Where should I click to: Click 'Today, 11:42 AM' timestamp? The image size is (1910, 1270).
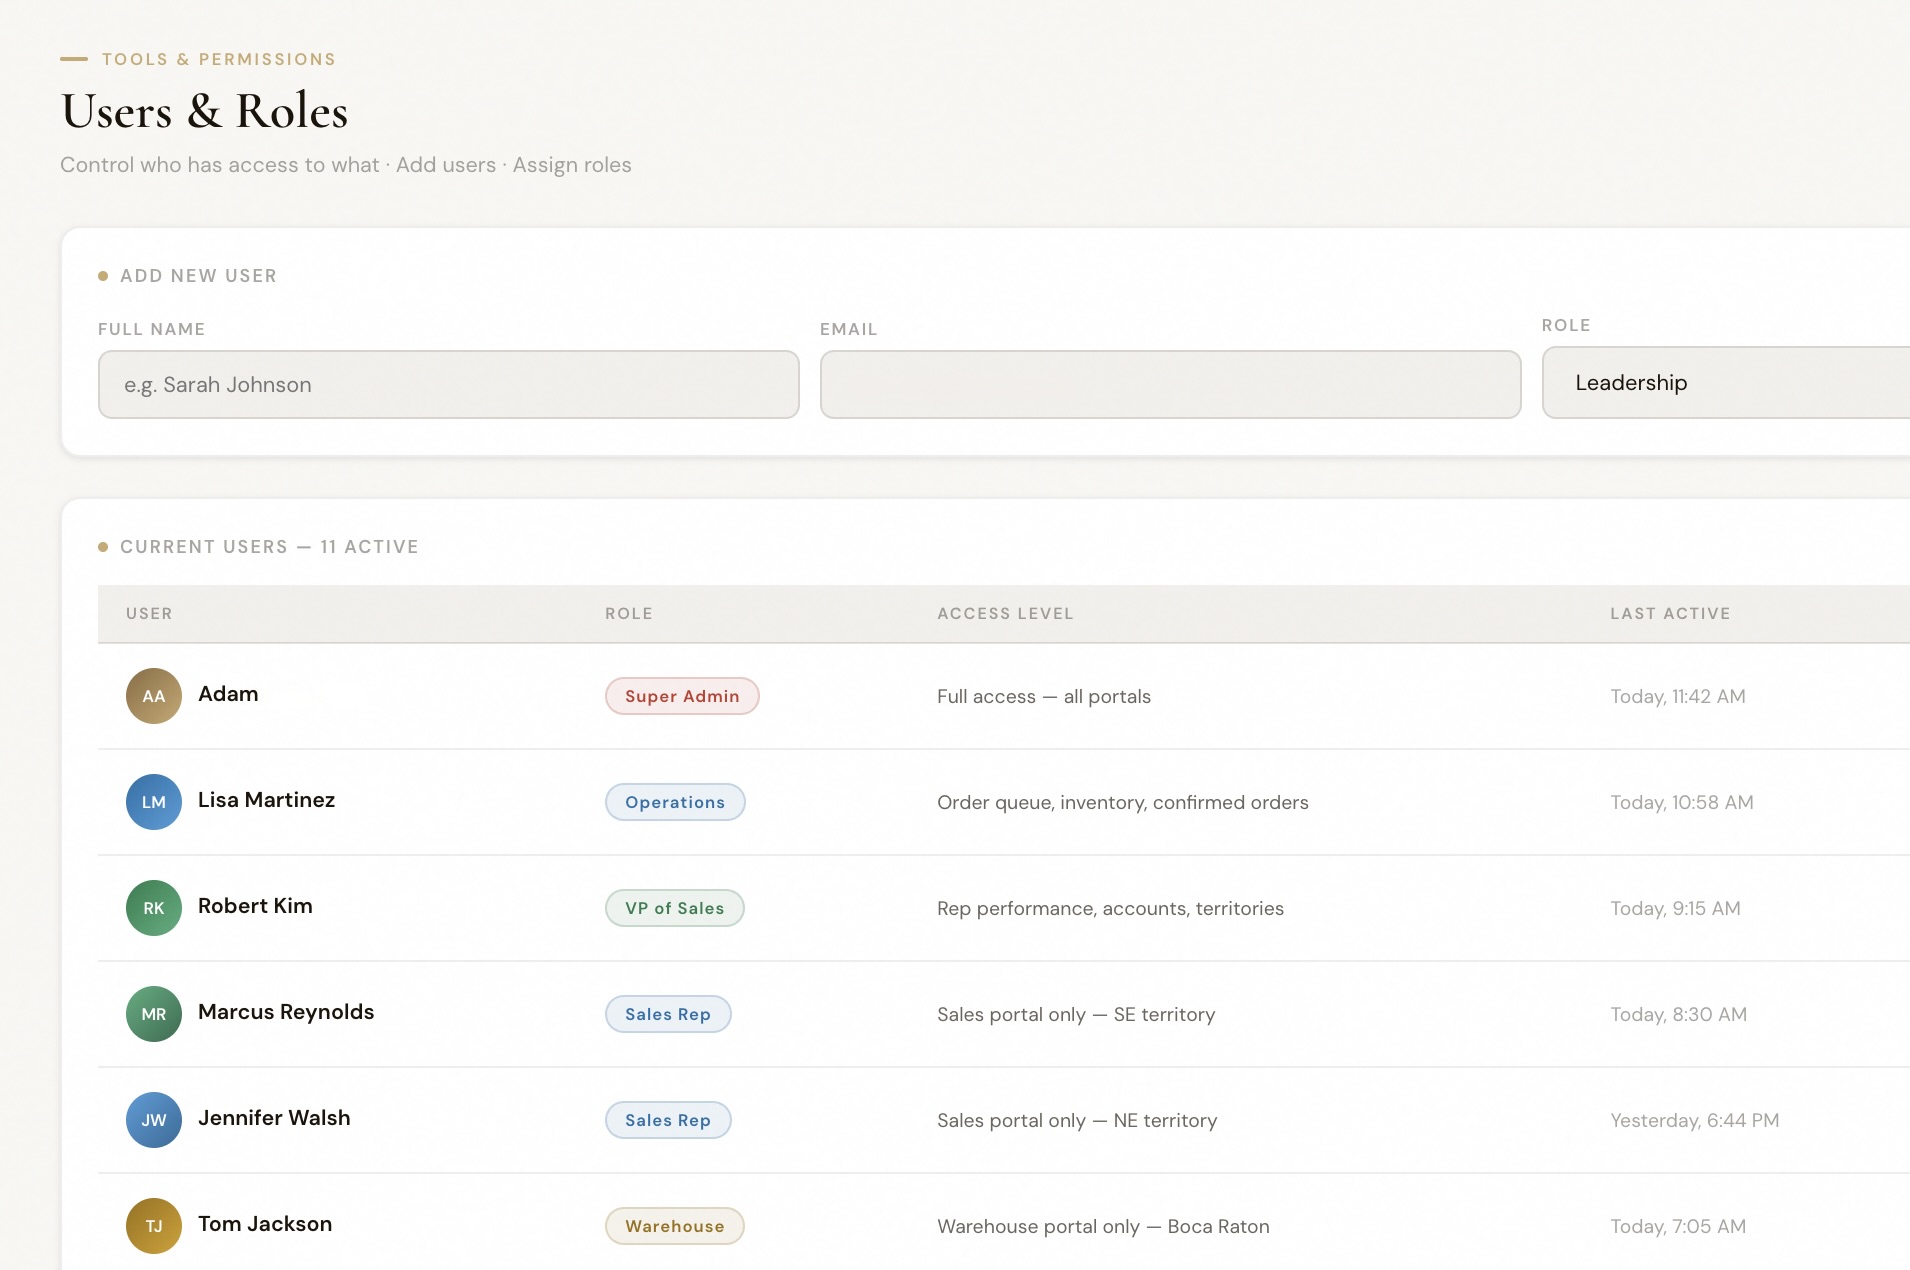pos(1678,696)
